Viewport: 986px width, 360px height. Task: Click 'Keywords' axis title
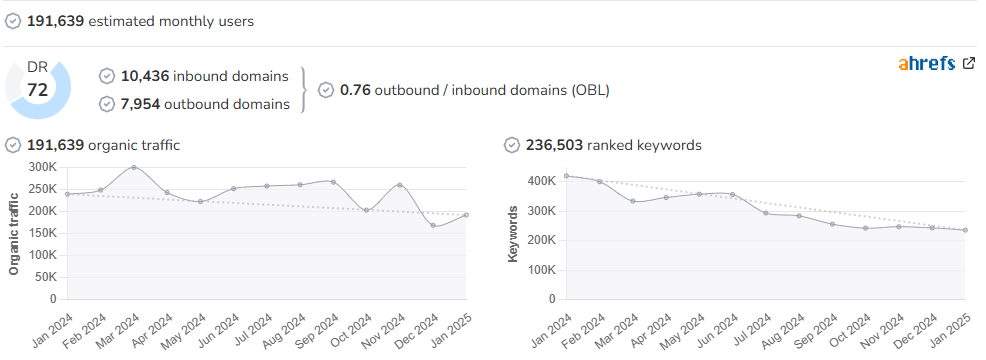512,233
